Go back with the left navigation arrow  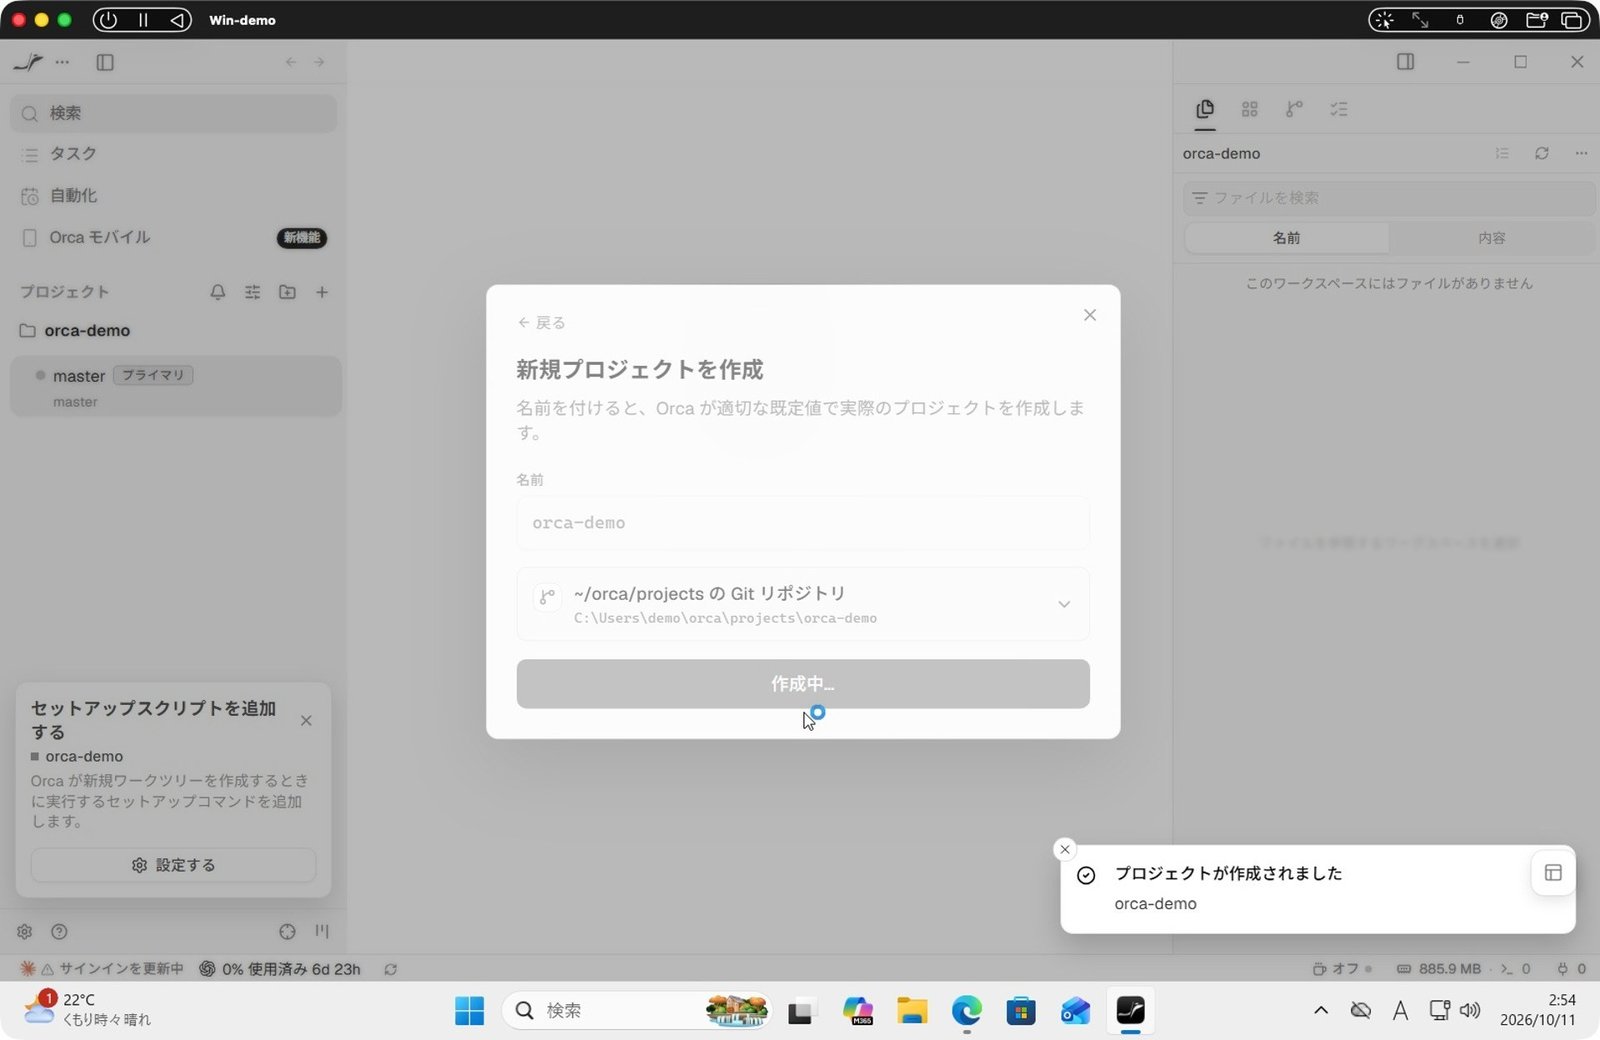[x=291, y=62]
